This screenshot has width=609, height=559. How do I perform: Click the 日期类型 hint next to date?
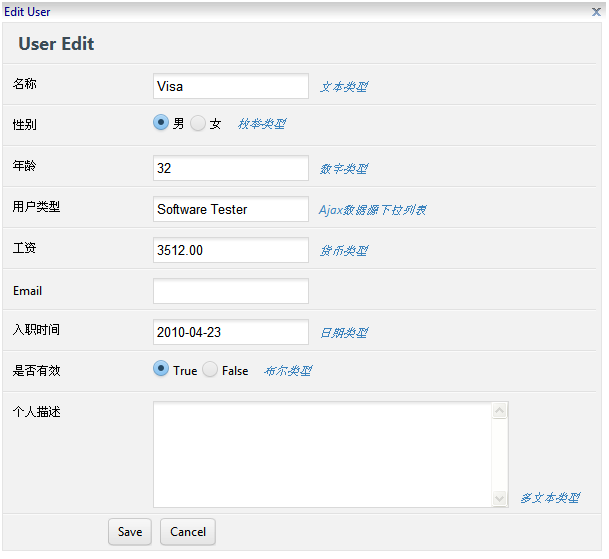tap(343, 333)
